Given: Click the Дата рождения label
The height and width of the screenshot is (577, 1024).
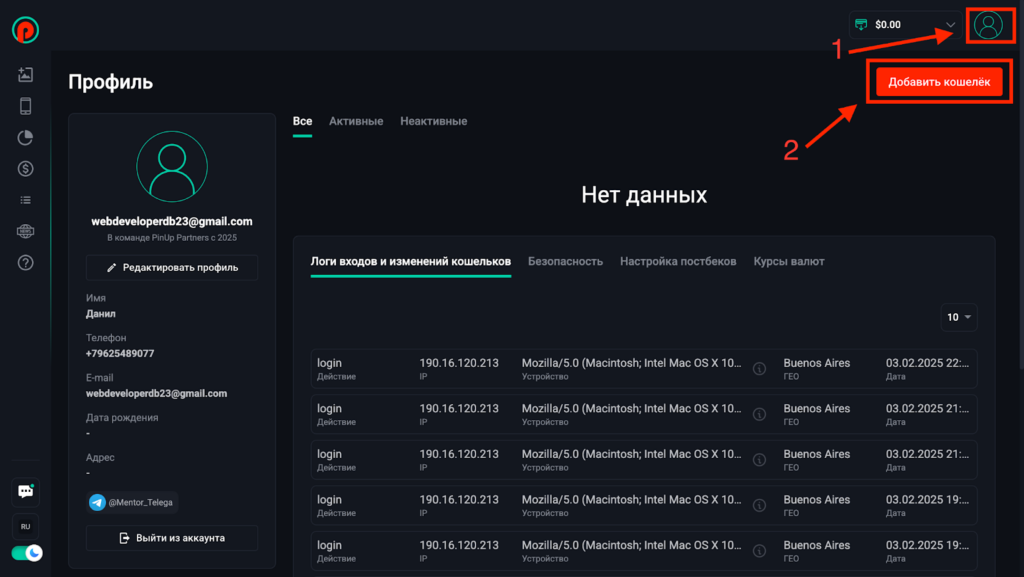Looking at the screenshot, I should (x=122, y=418).
